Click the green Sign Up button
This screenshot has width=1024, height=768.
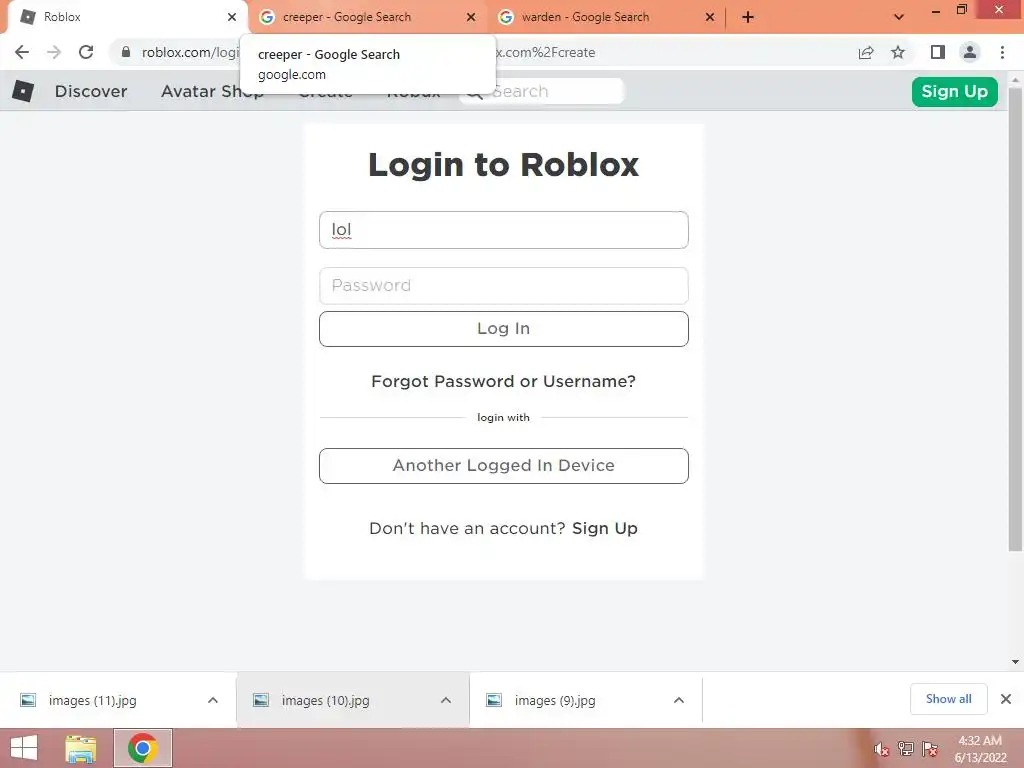(954, 91)
